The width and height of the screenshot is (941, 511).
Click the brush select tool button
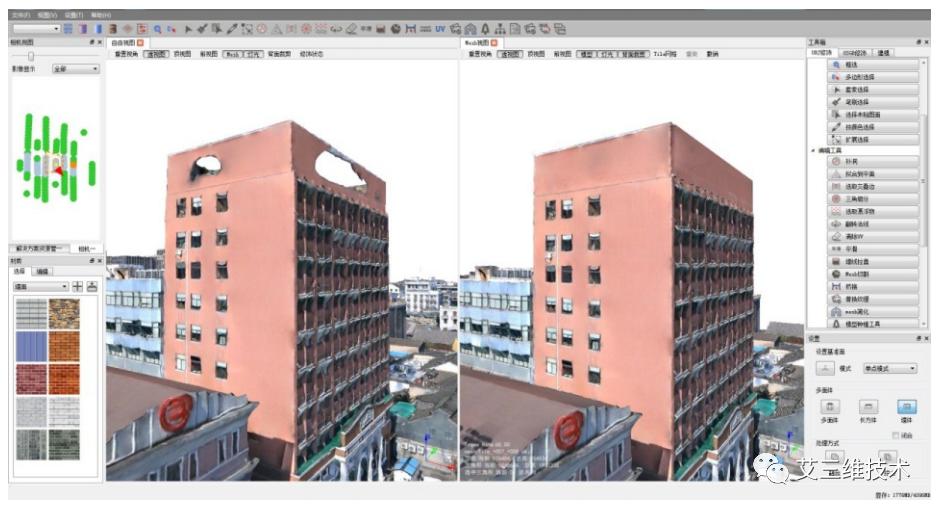873,102
